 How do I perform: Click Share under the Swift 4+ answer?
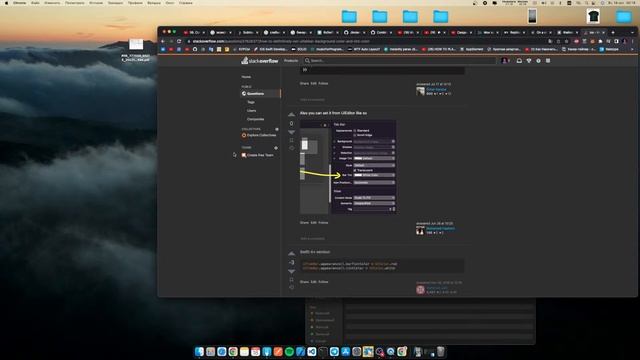(304, 282)
